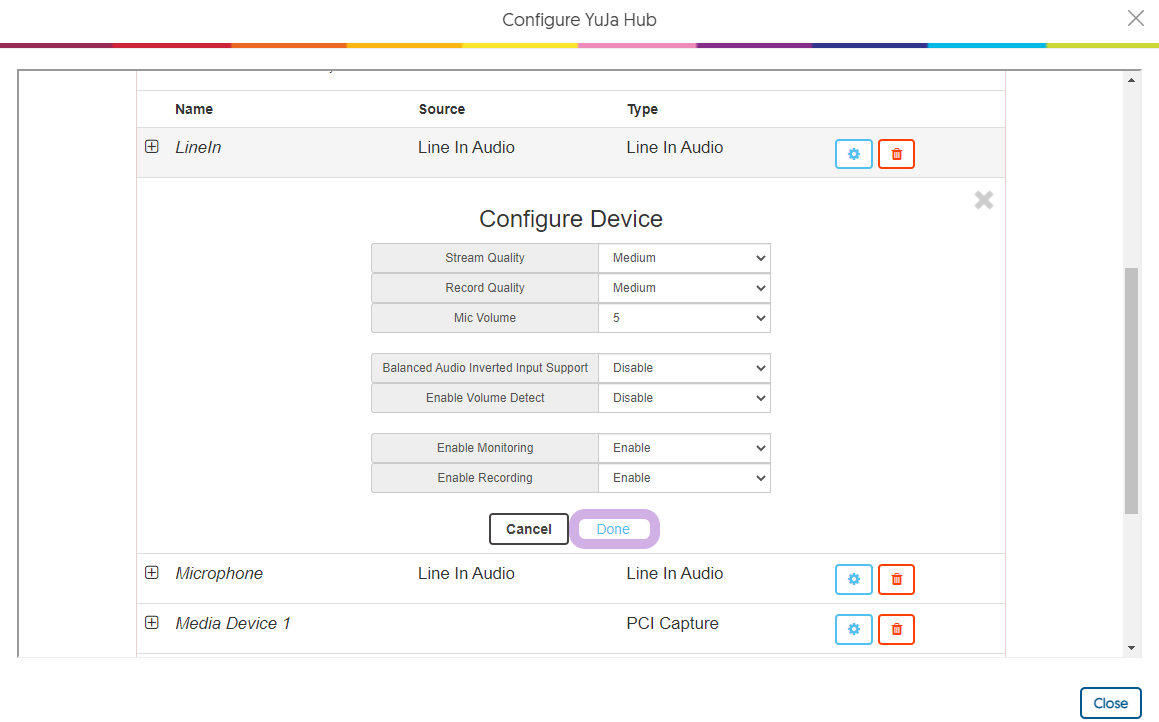Click Cancel in Configure Device
The image size is (1159, 722).
tap(528, 529)
